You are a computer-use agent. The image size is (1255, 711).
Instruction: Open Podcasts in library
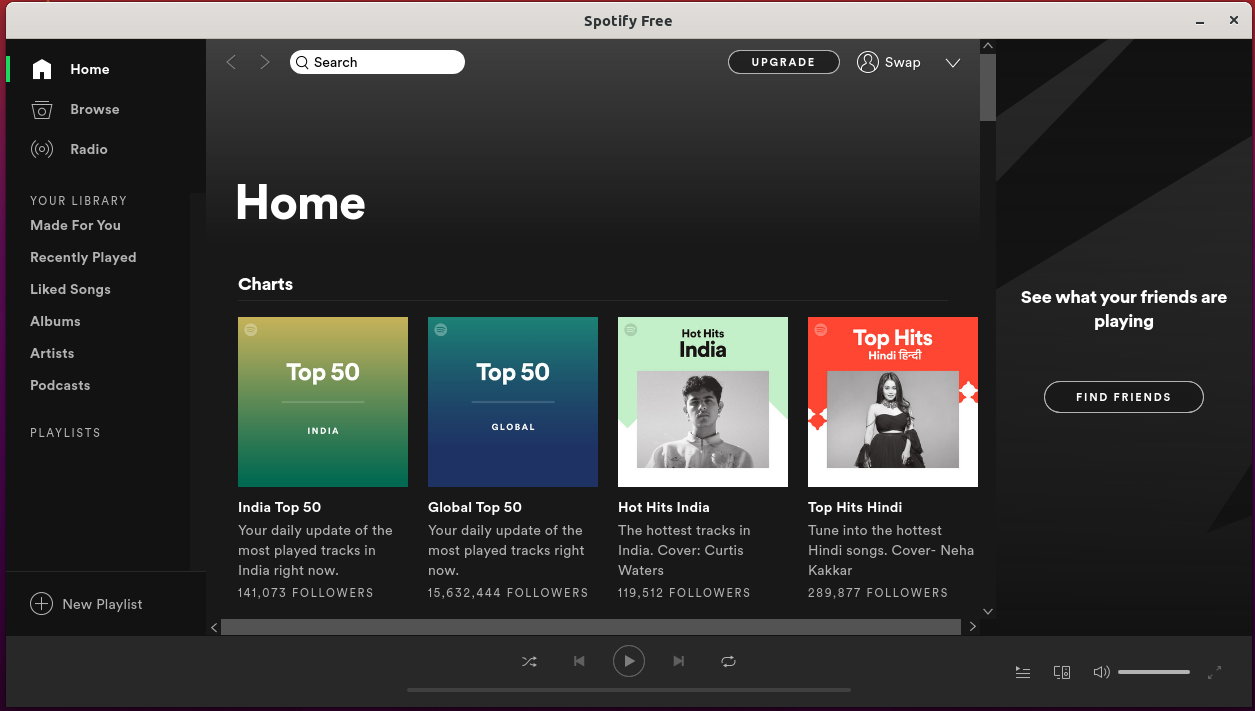coord(60,385)
